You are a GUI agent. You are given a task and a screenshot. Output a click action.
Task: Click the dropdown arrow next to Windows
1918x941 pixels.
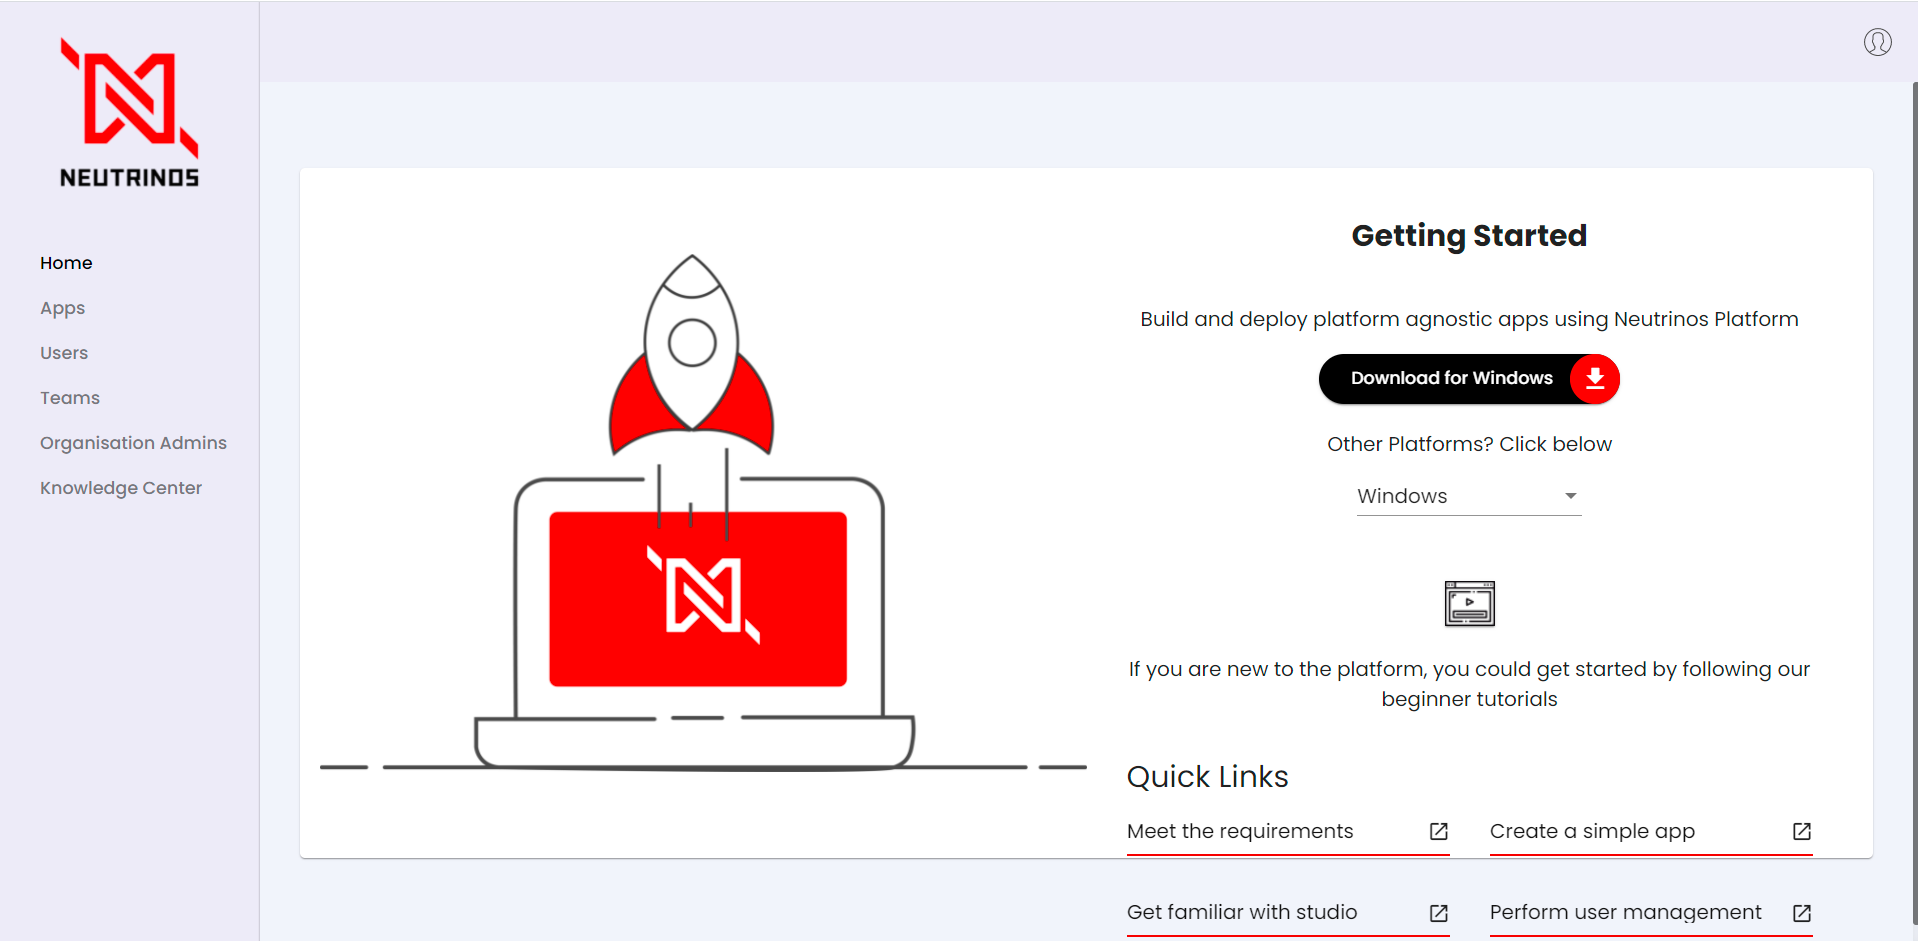click(1570, 496)
